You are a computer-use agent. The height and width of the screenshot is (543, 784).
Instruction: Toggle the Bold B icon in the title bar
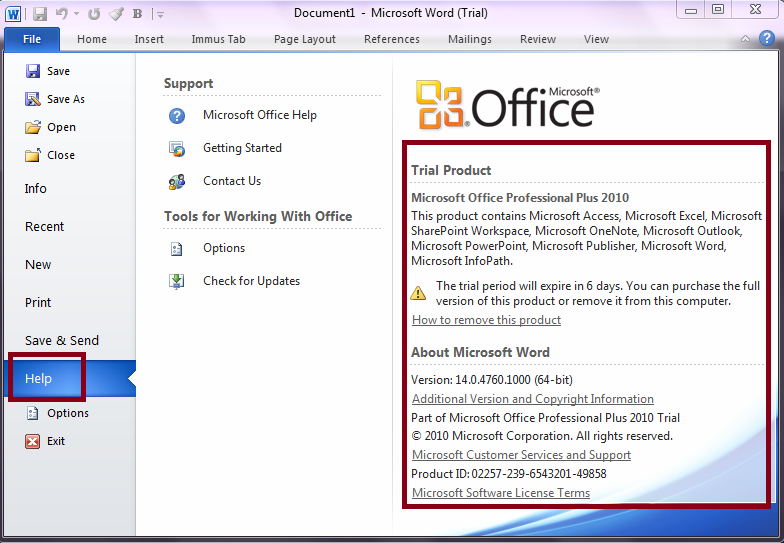pos(138,14)
